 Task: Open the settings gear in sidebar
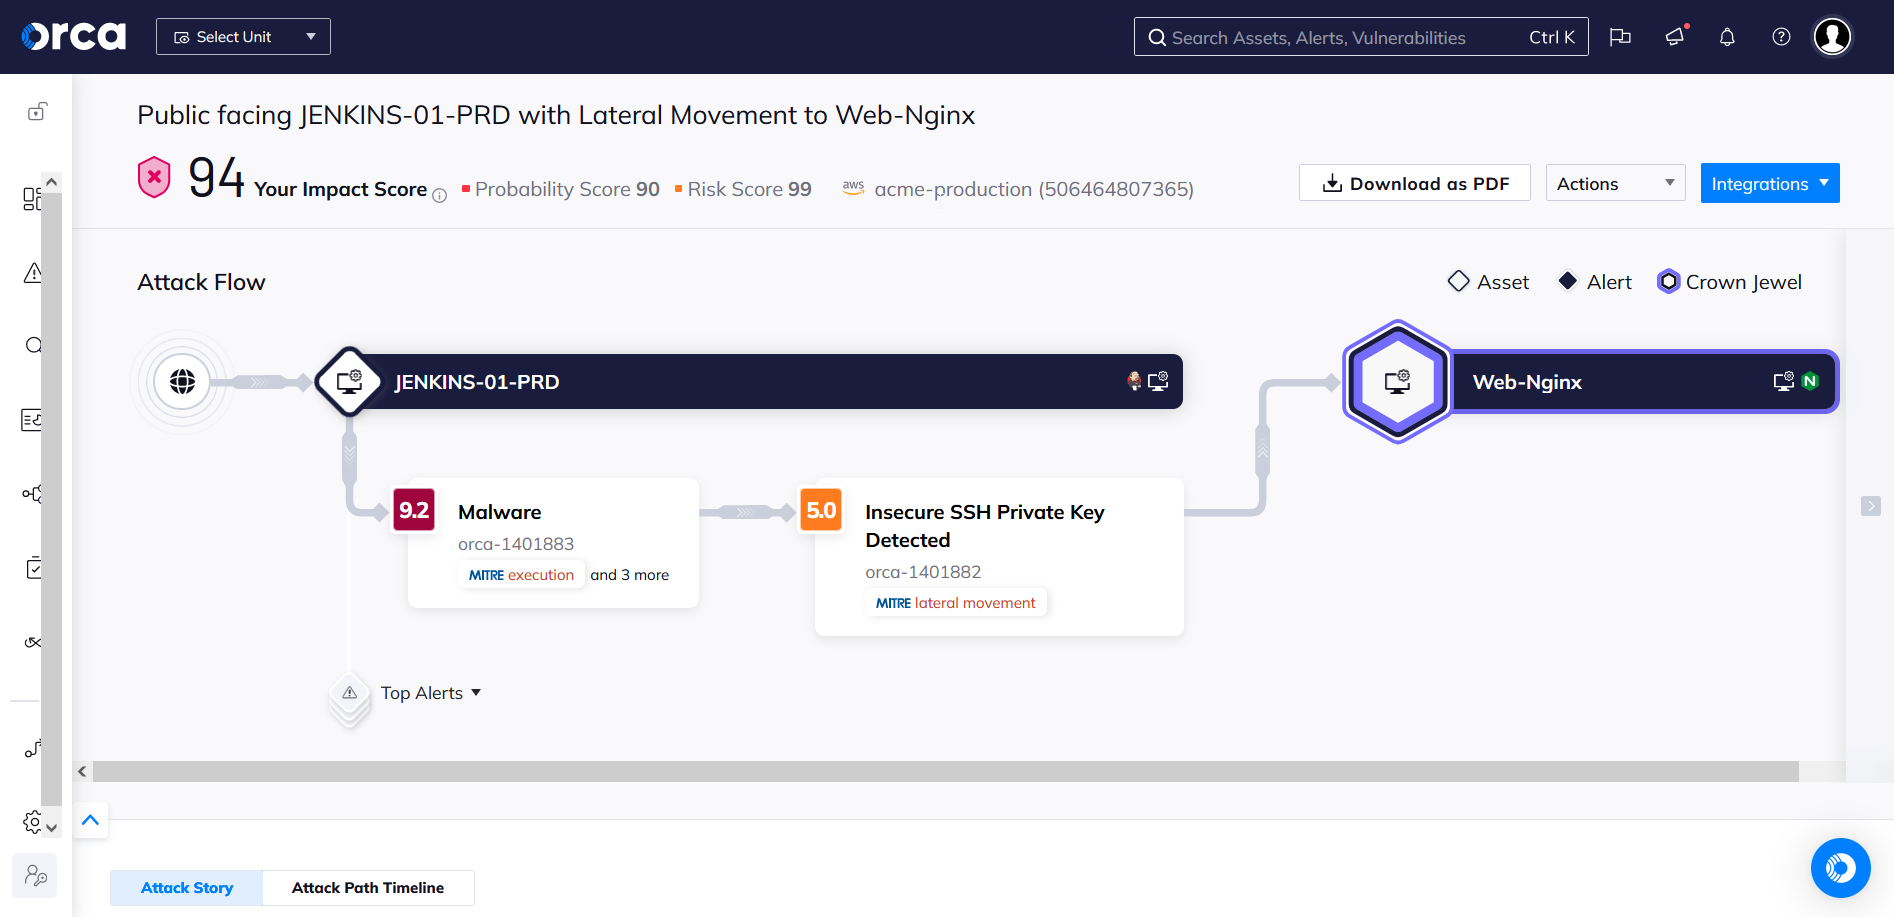click(x=32, y=822)
